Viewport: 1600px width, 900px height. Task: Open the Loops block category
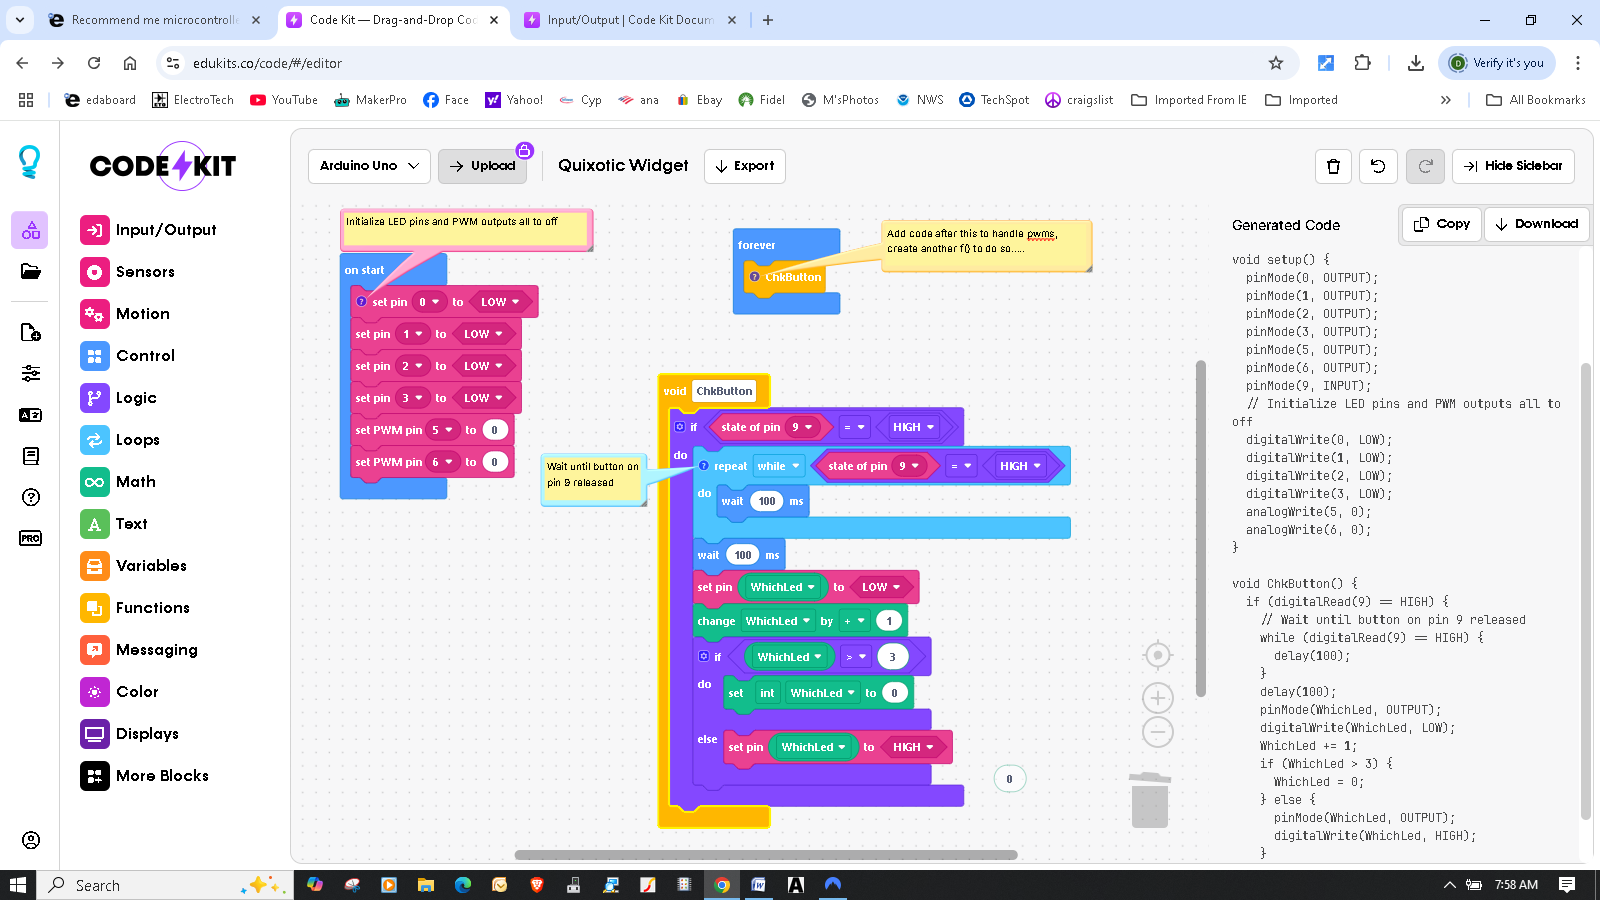point(120,440)
